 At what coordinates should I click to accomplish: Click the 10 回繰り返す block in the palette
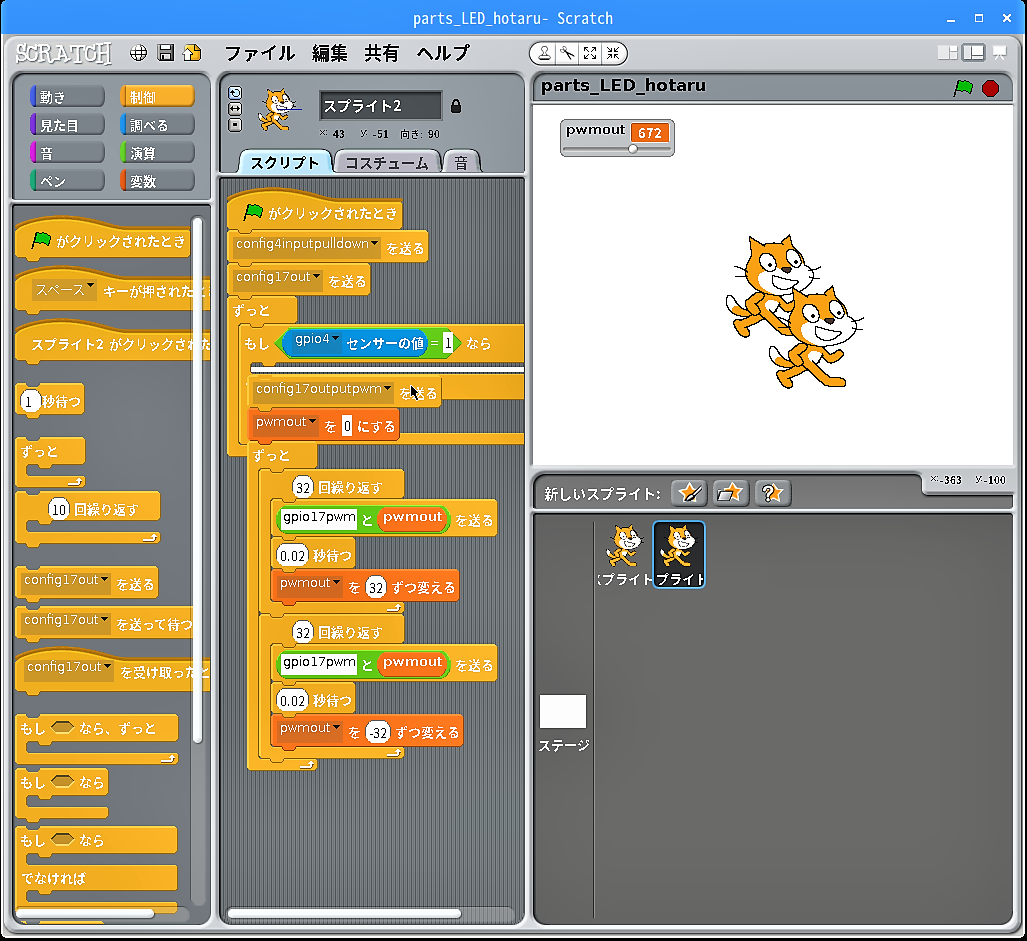click(88, 509)
